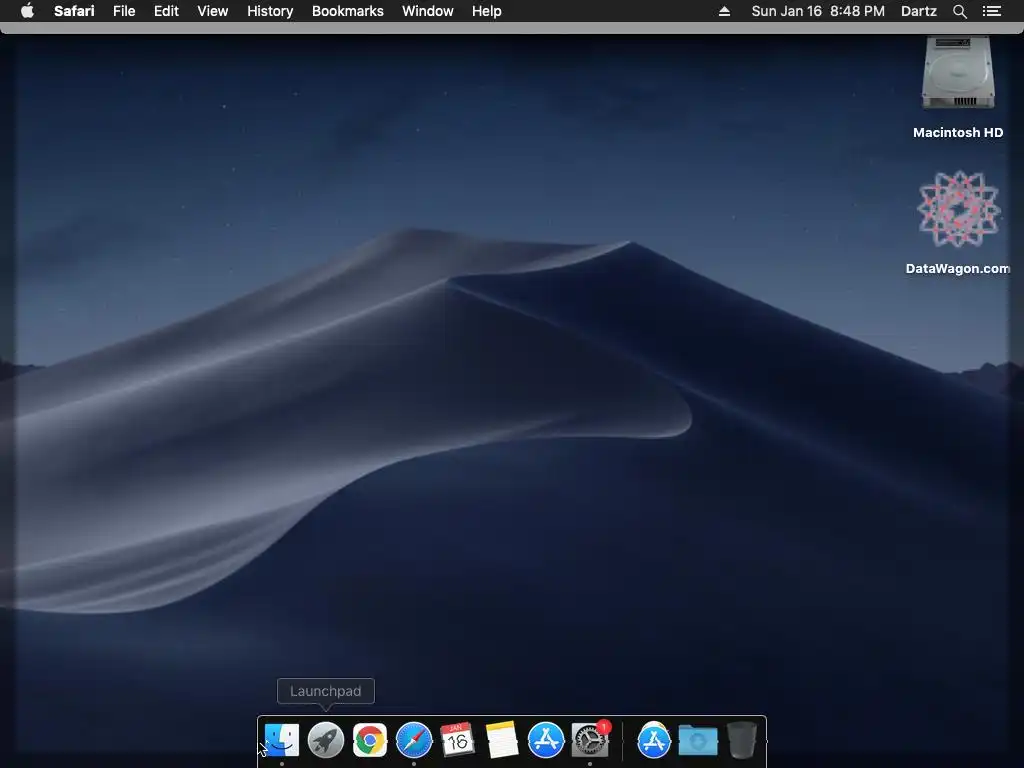Click the Safari compass icon in Dock
The height and width of the screenshot is (768, 1024).
click(414, 740)
